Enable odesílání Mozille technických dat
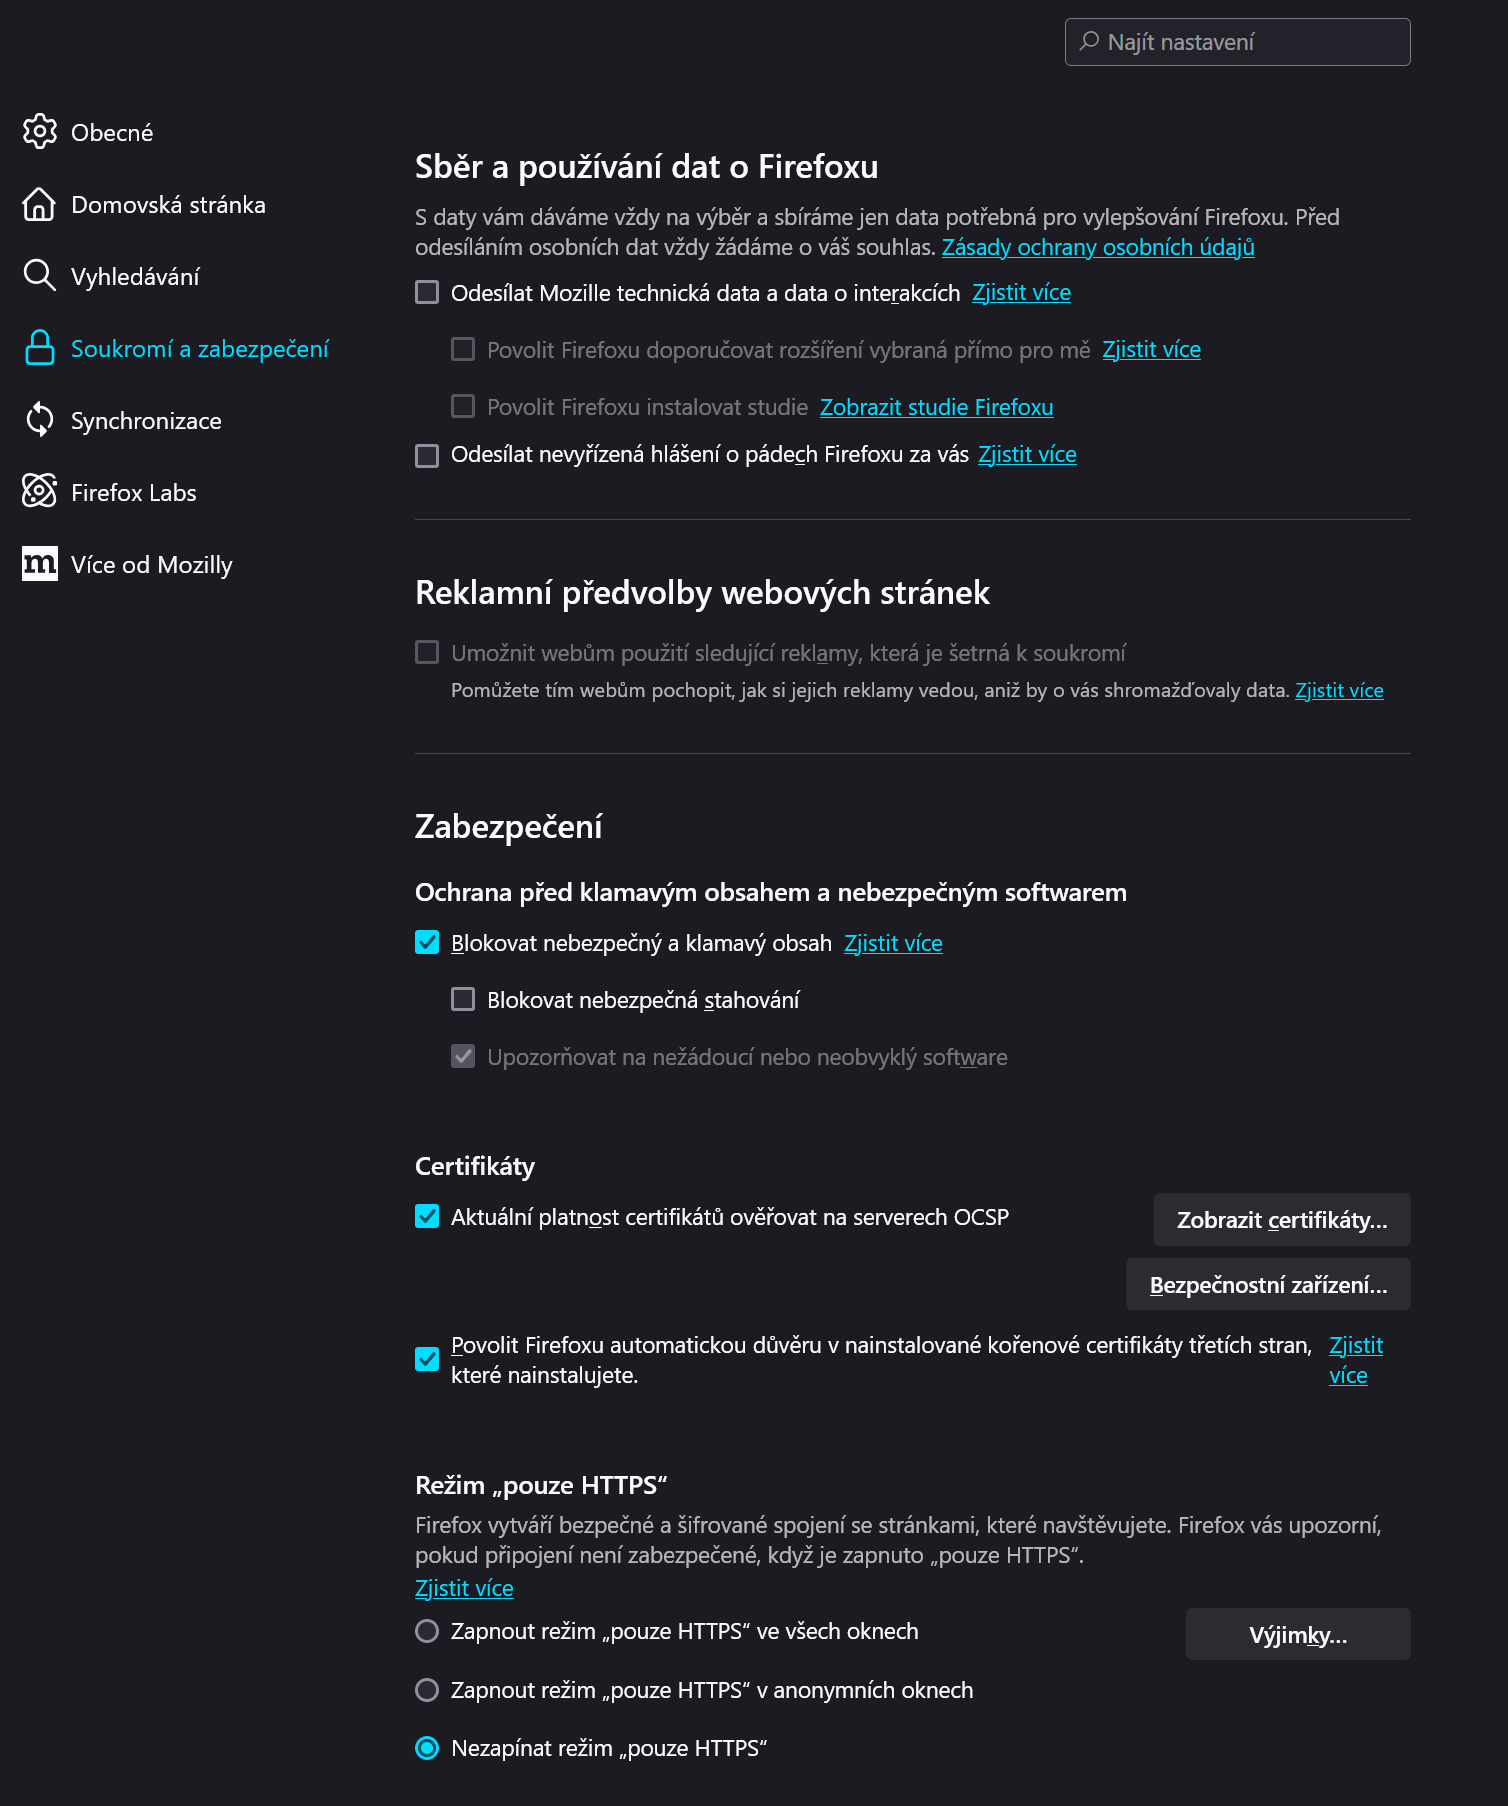1508x1806 pixels. [426, 293]
